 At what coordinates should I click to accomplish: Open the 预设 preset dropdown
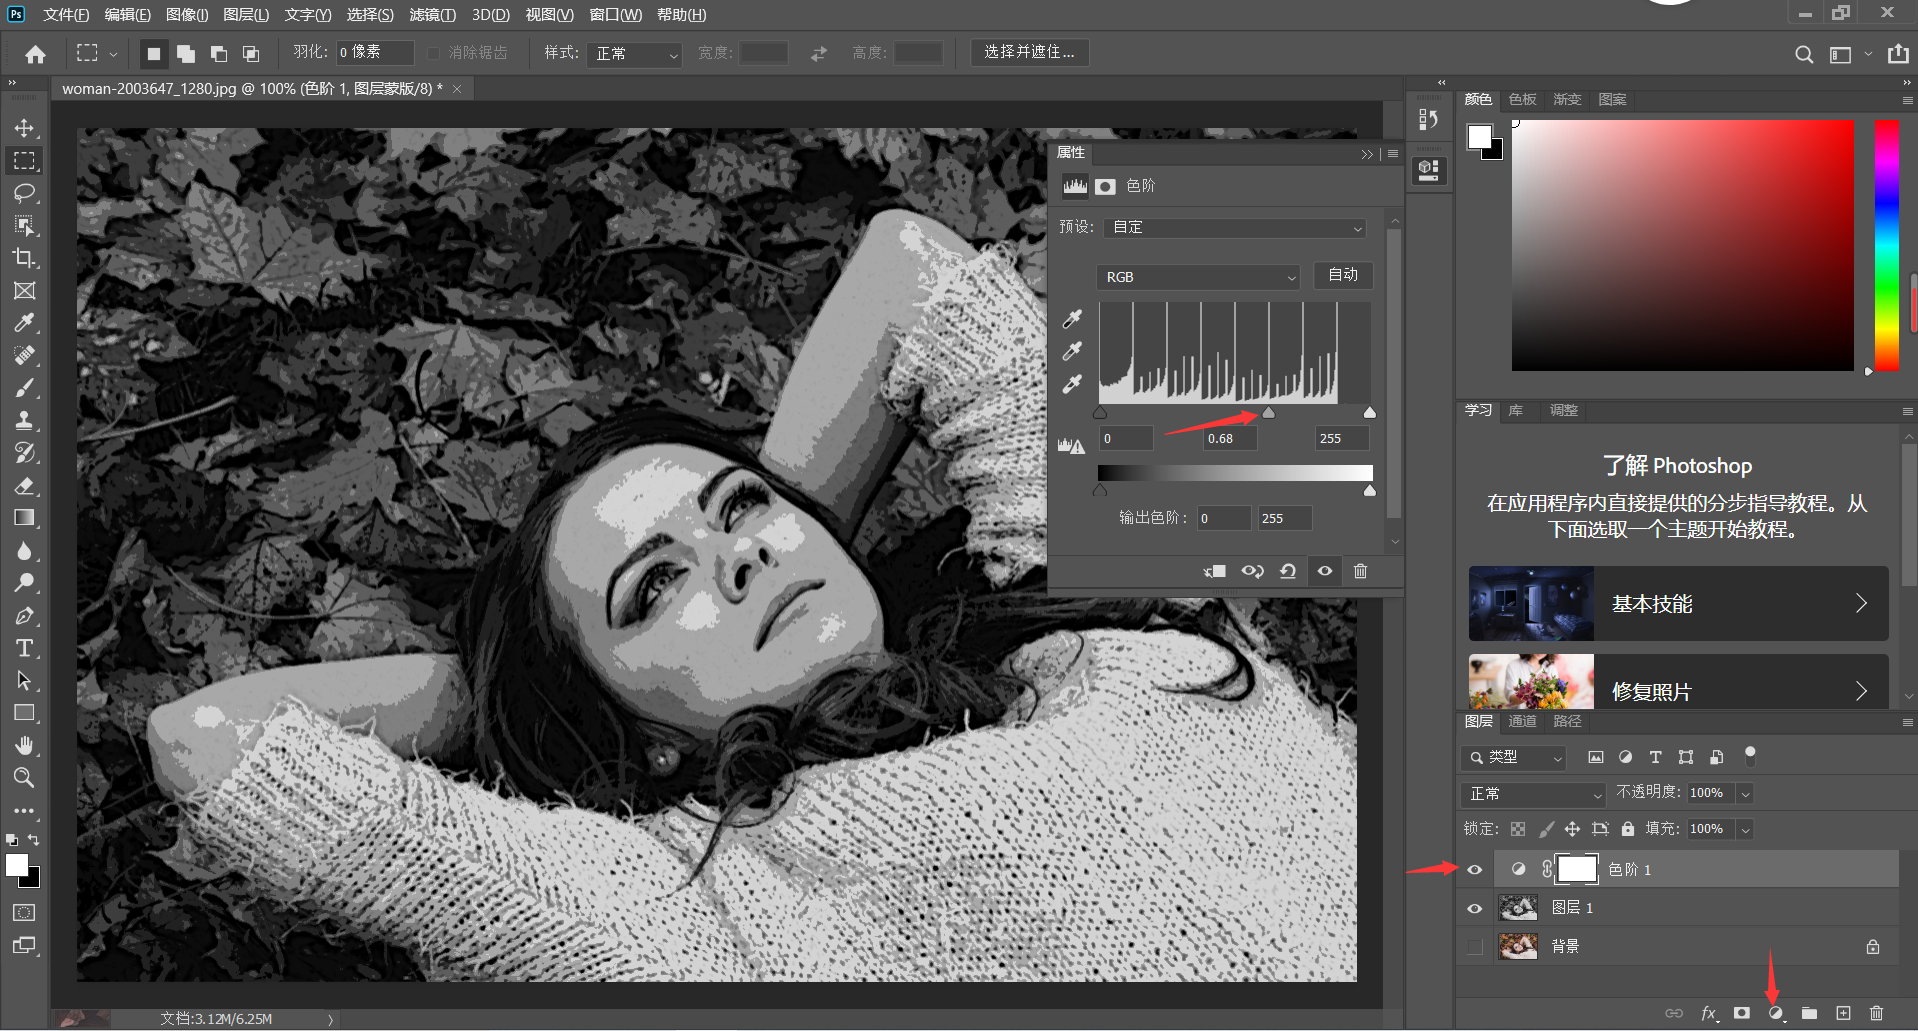coord(1235,228)
